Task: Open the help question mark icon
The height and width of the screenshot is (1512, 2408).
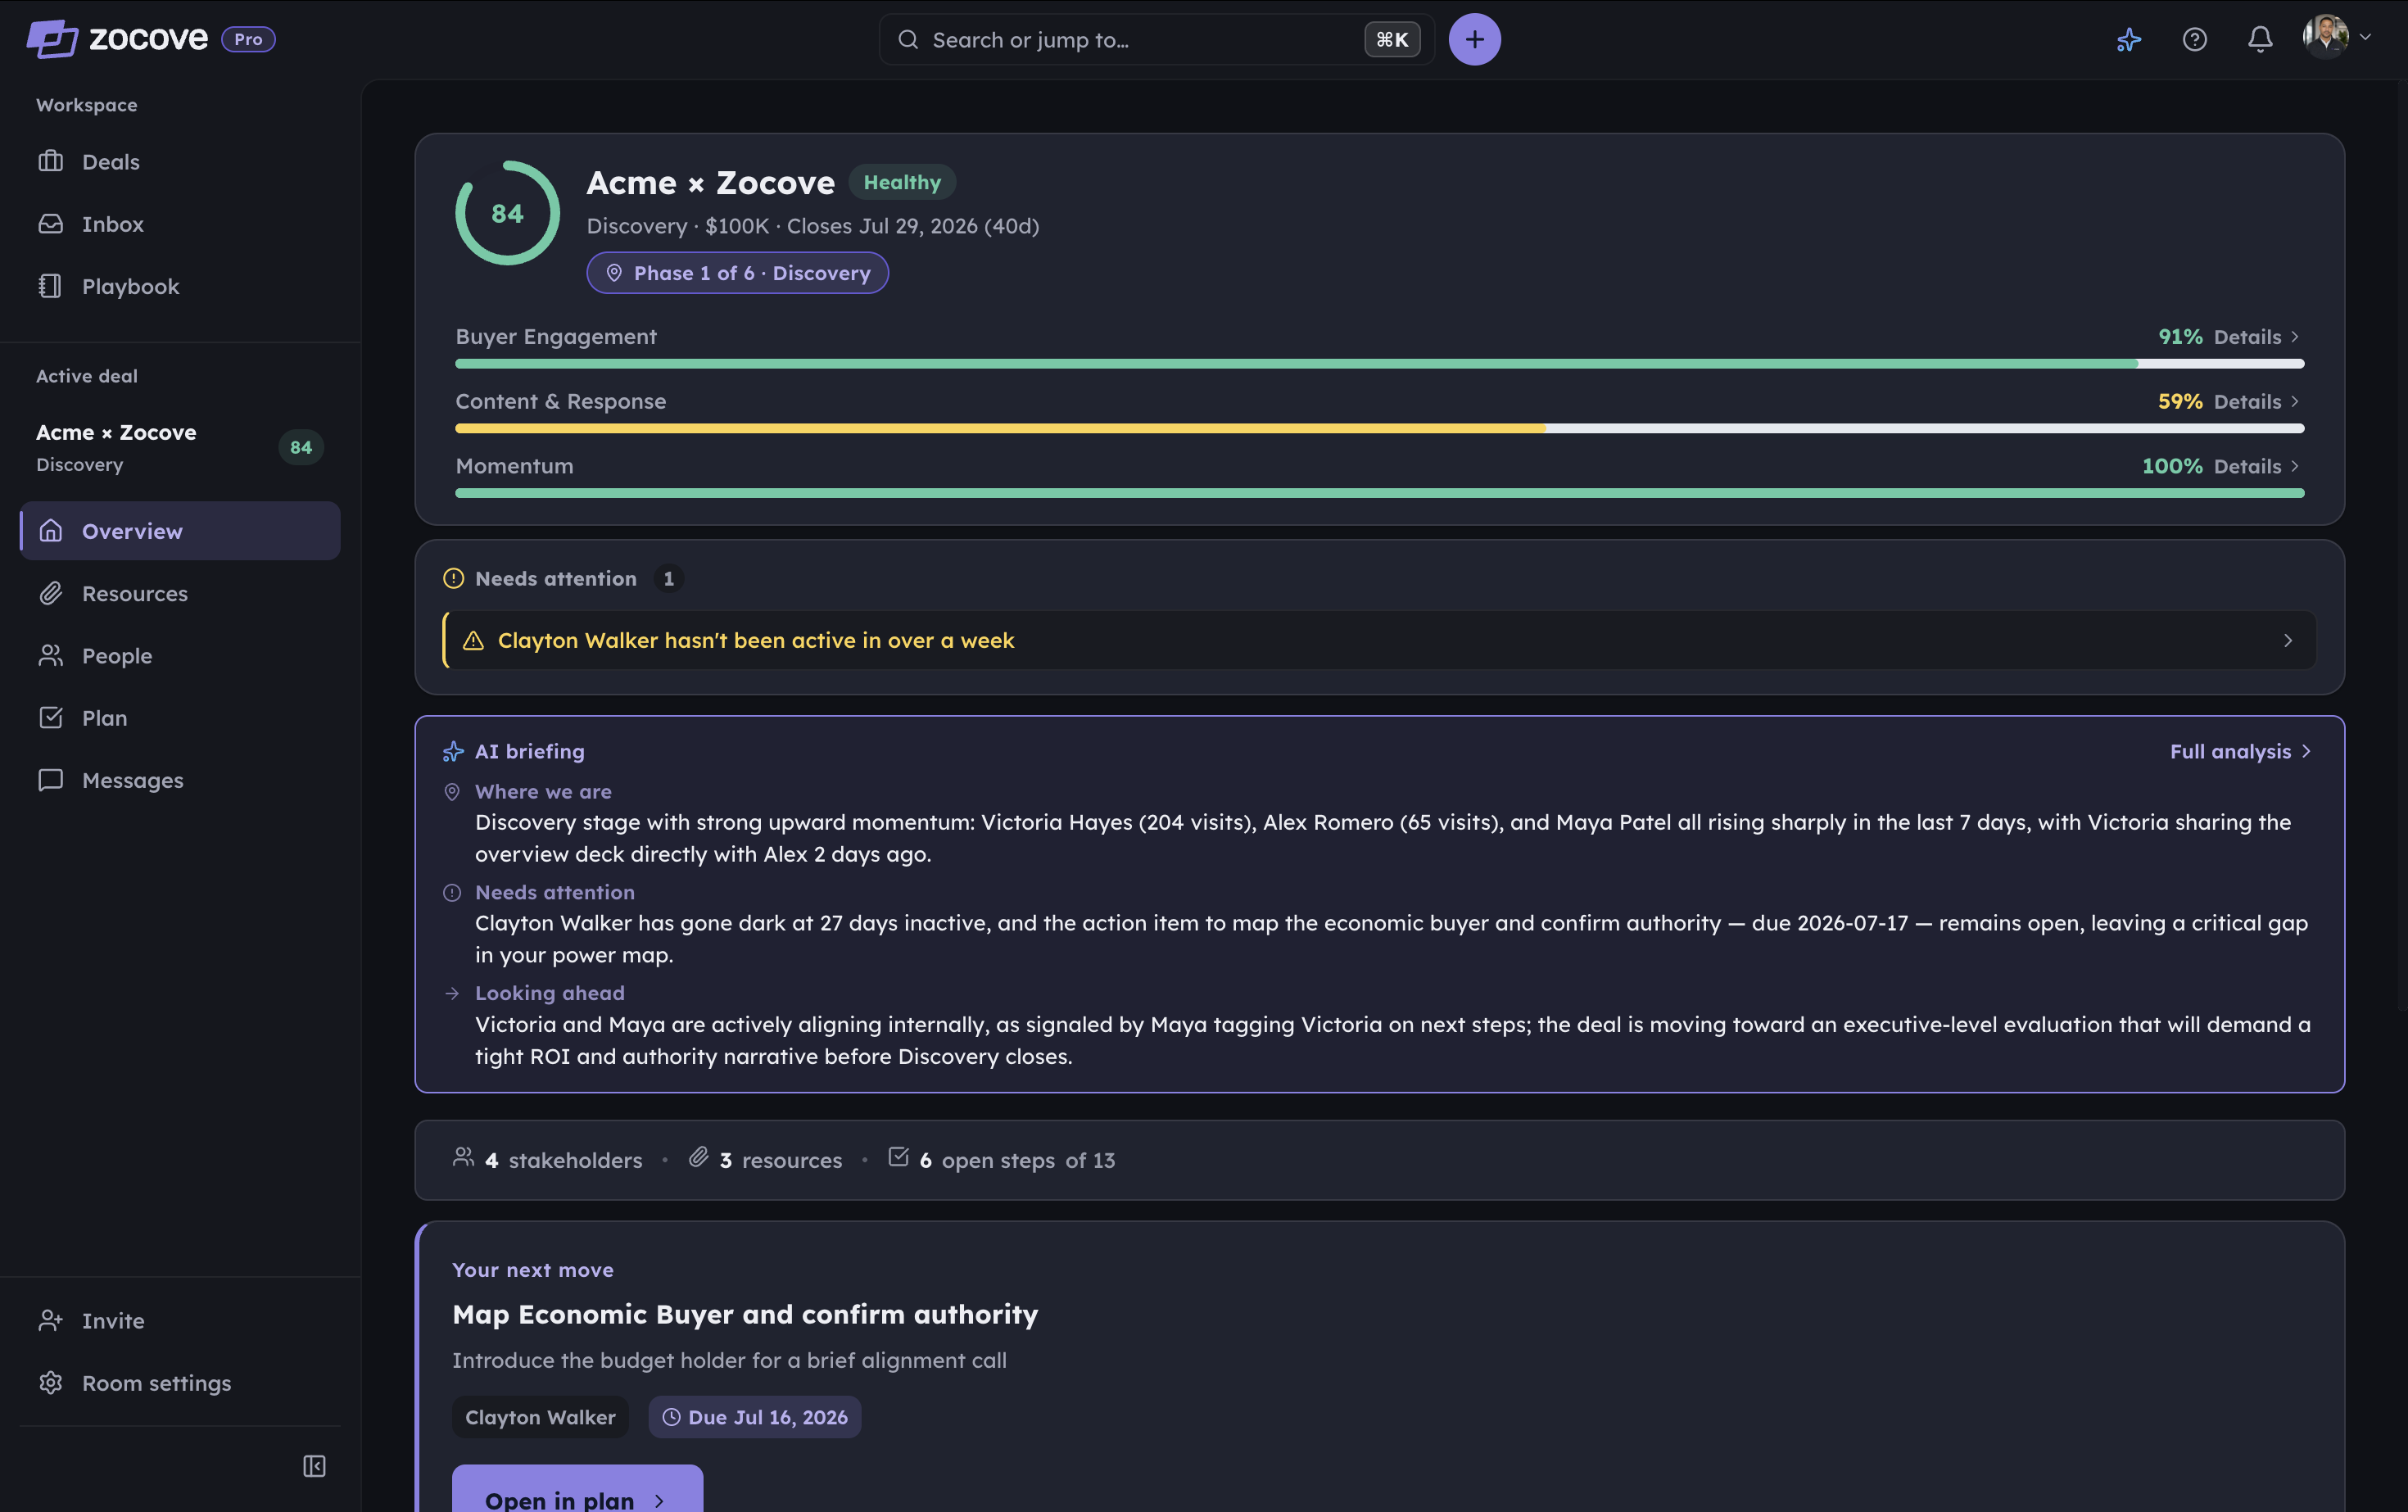Action: (x=2194, y=39)
